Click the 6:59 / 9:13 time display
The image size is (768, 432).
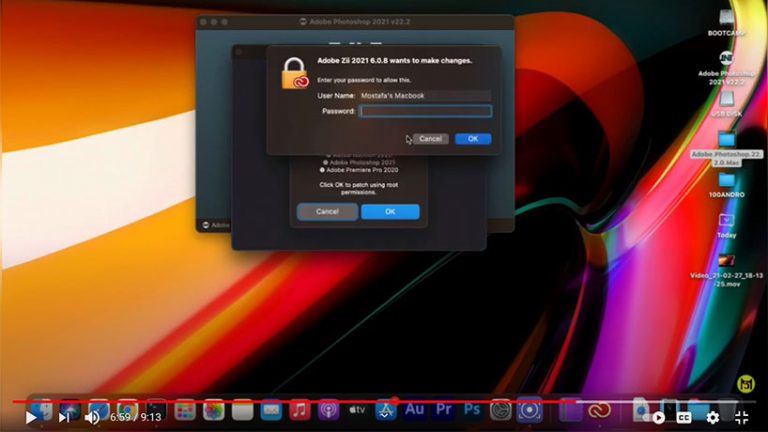pyautogui.click(x=135, y=417)
